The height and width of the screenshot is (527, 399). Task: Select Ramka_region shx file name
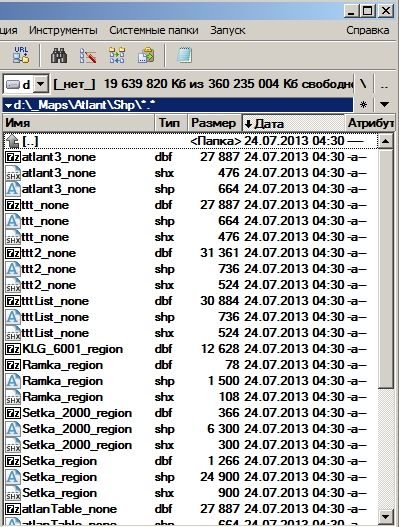(x=63, y=397)
